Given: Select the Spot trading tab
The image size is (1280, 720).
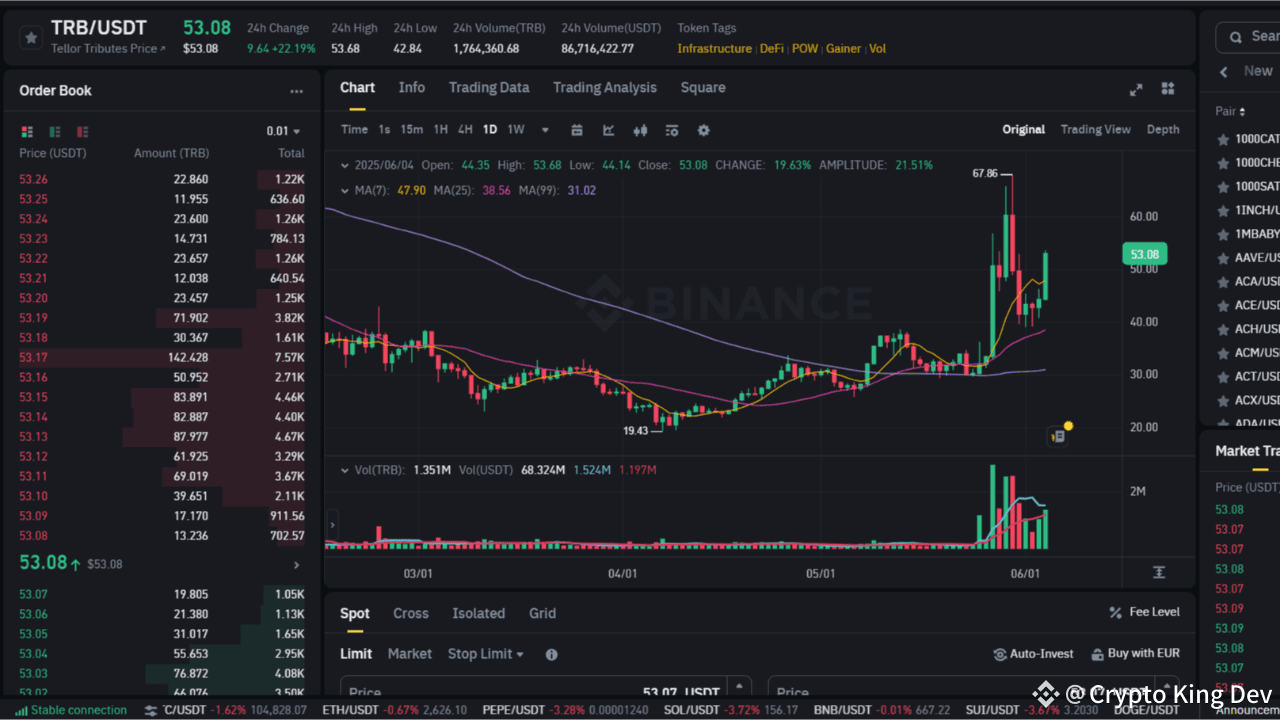Looking at the screenshot, I should (354, 614).
